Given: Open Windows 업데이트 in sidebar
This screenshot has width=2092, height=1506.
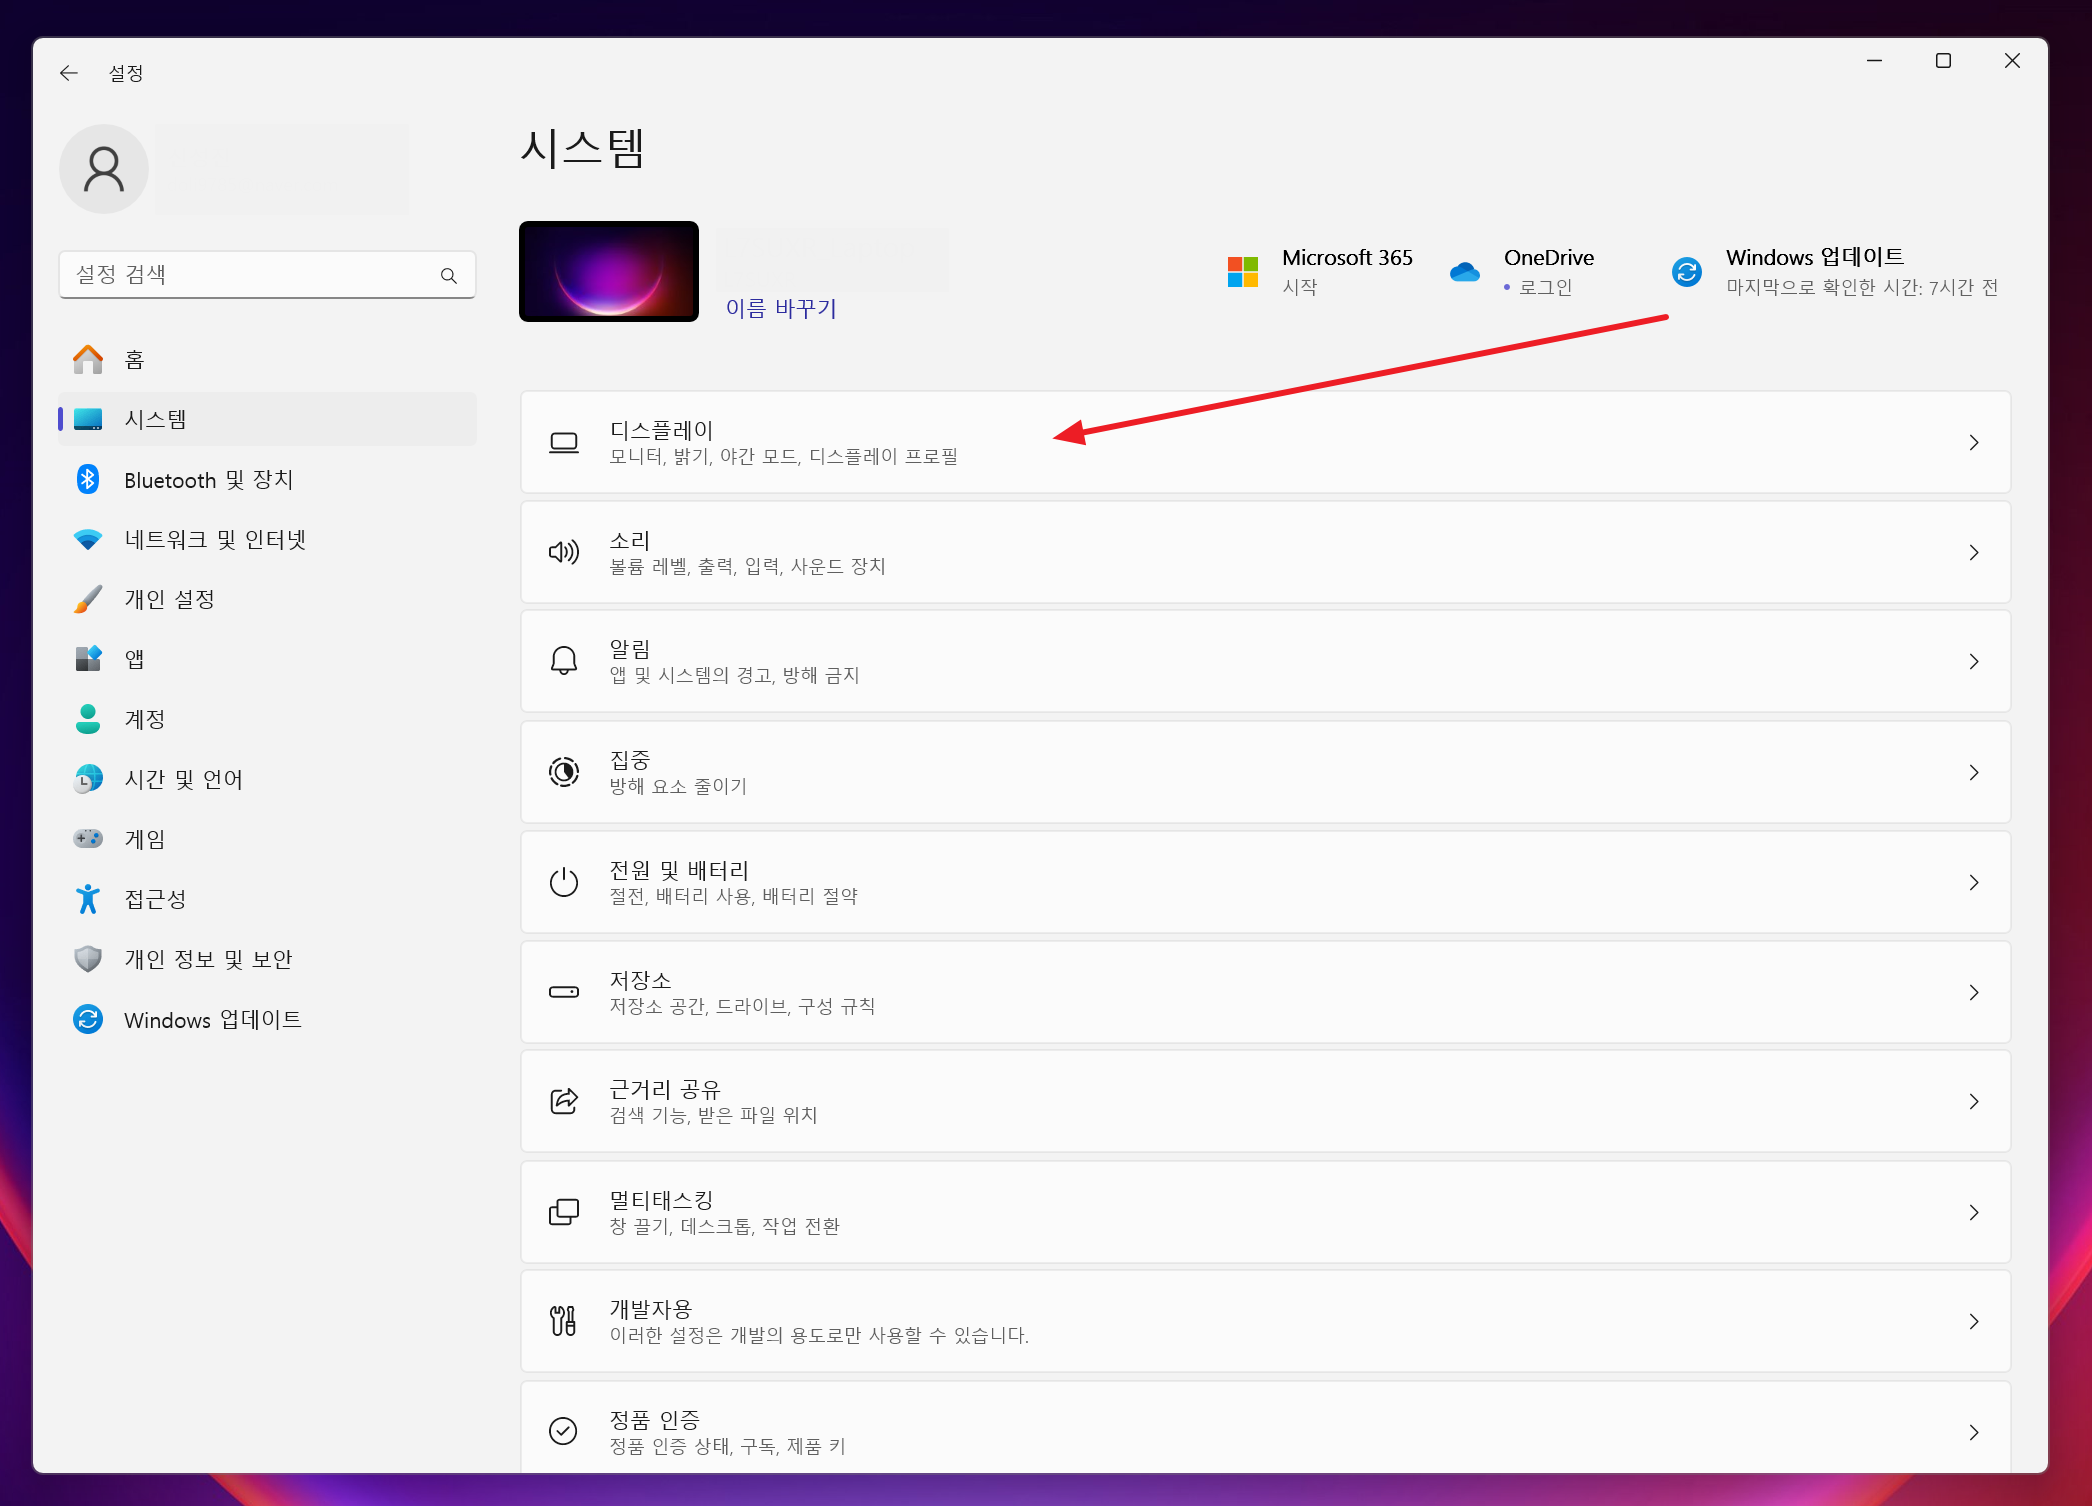Looking at the screenshot, I should (x=212, y=1019).
